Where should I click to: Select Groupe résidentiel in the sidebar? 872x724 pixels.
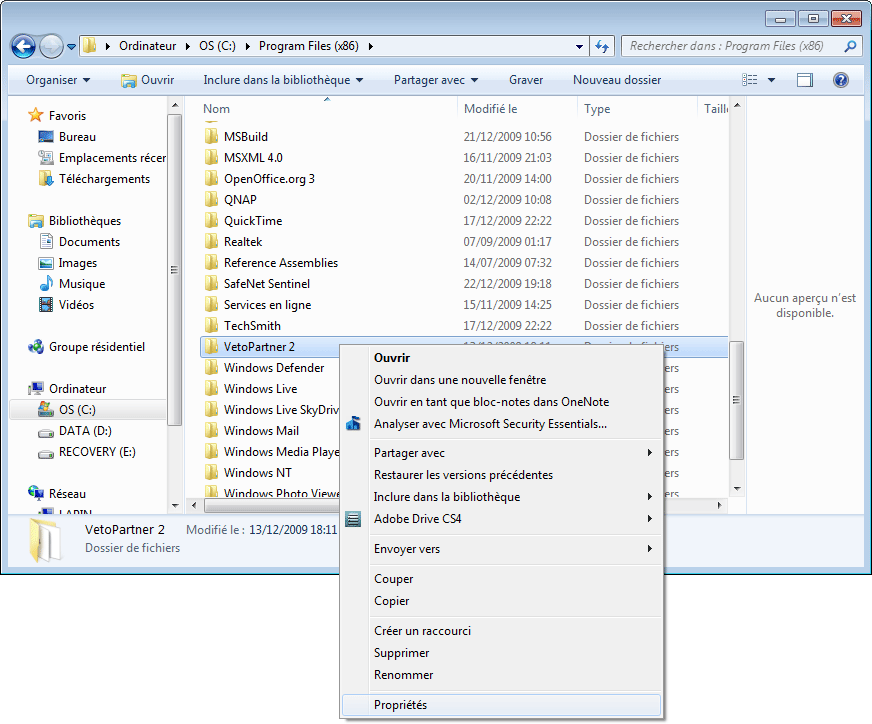tap(86, 347)
